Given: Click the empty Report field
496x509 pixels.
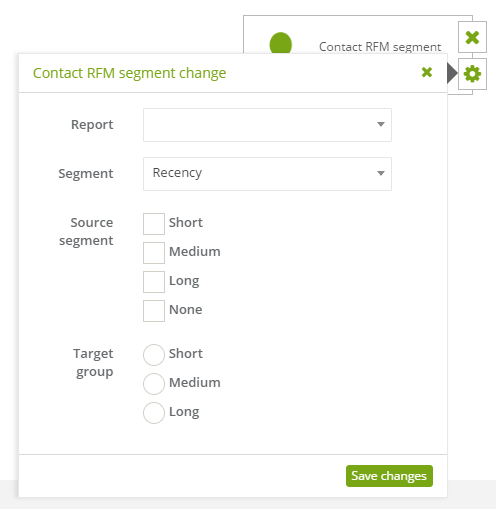Looking at the screenshot, I should click(267, 125).
